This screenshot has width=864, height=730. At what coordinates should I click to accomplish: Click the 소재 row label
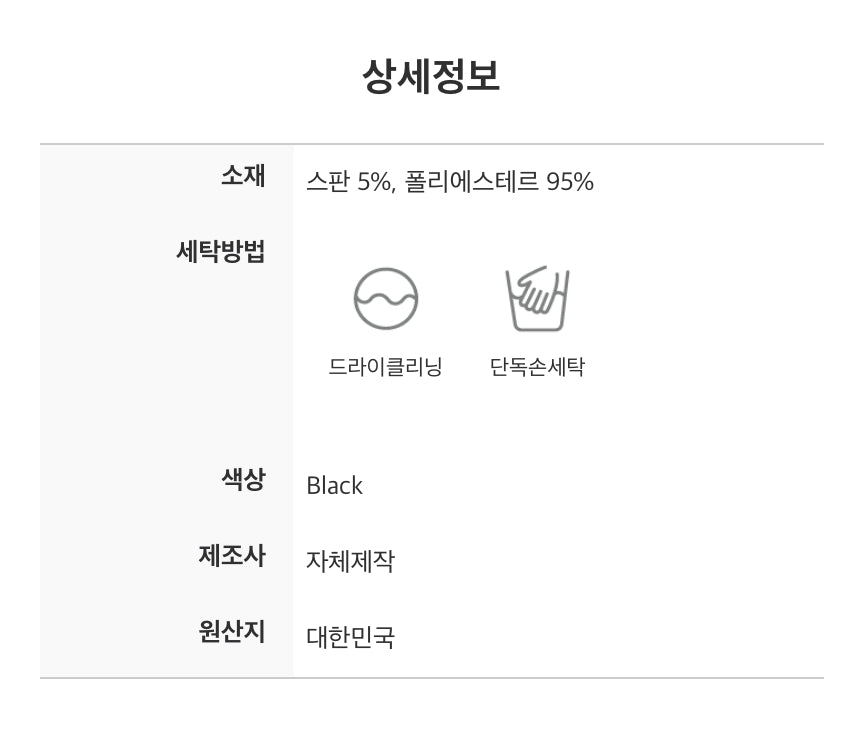coord(243,176)
